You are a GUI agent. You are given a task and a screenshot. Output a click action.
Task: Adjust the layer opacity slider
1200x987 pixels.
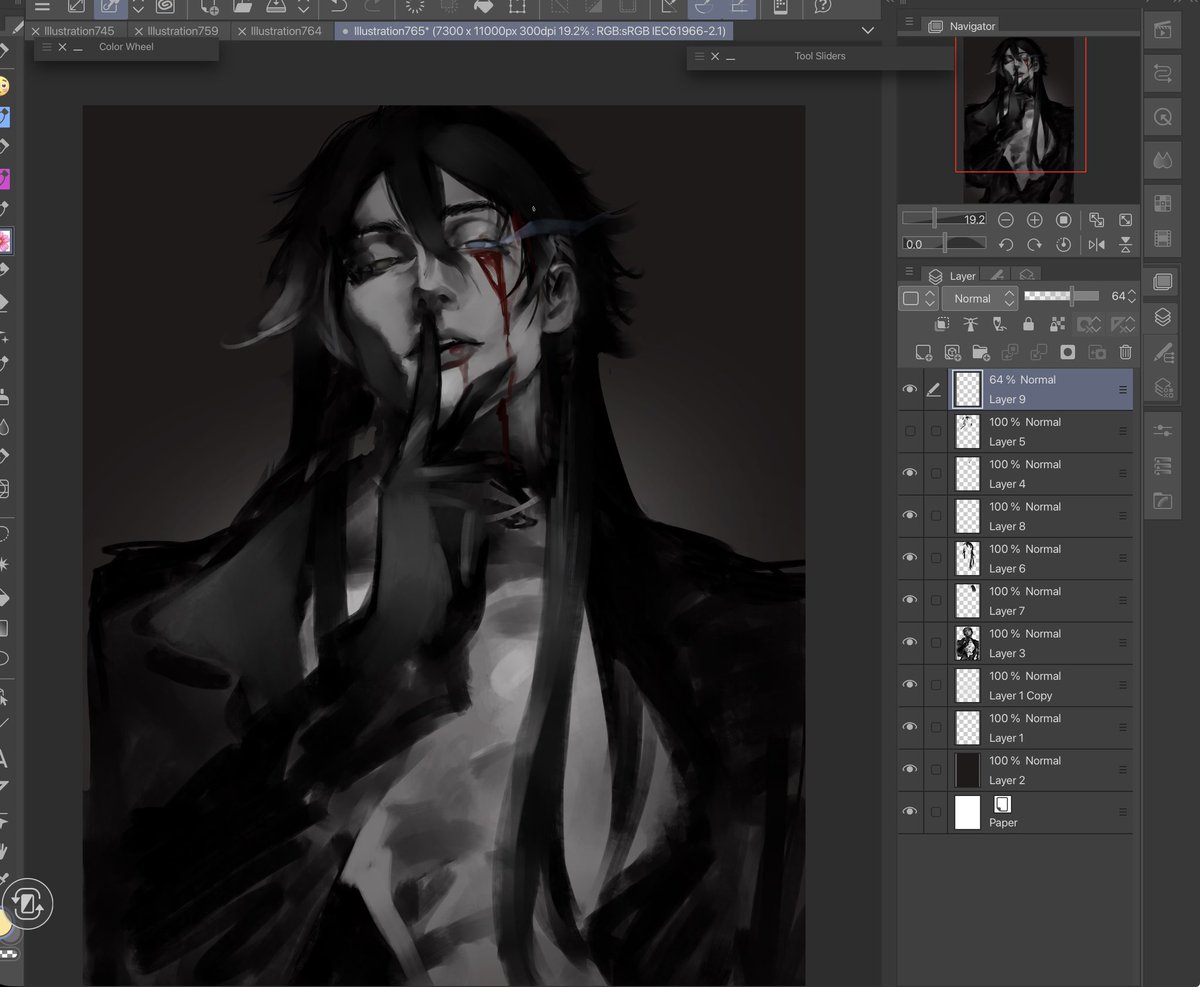pos(1062,296)
